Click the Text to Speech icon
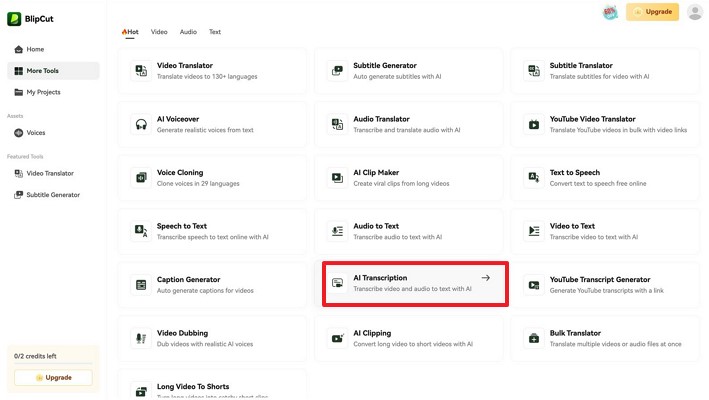Image resolution: width=709 pixels, height=400 pixels. point(534,178)
